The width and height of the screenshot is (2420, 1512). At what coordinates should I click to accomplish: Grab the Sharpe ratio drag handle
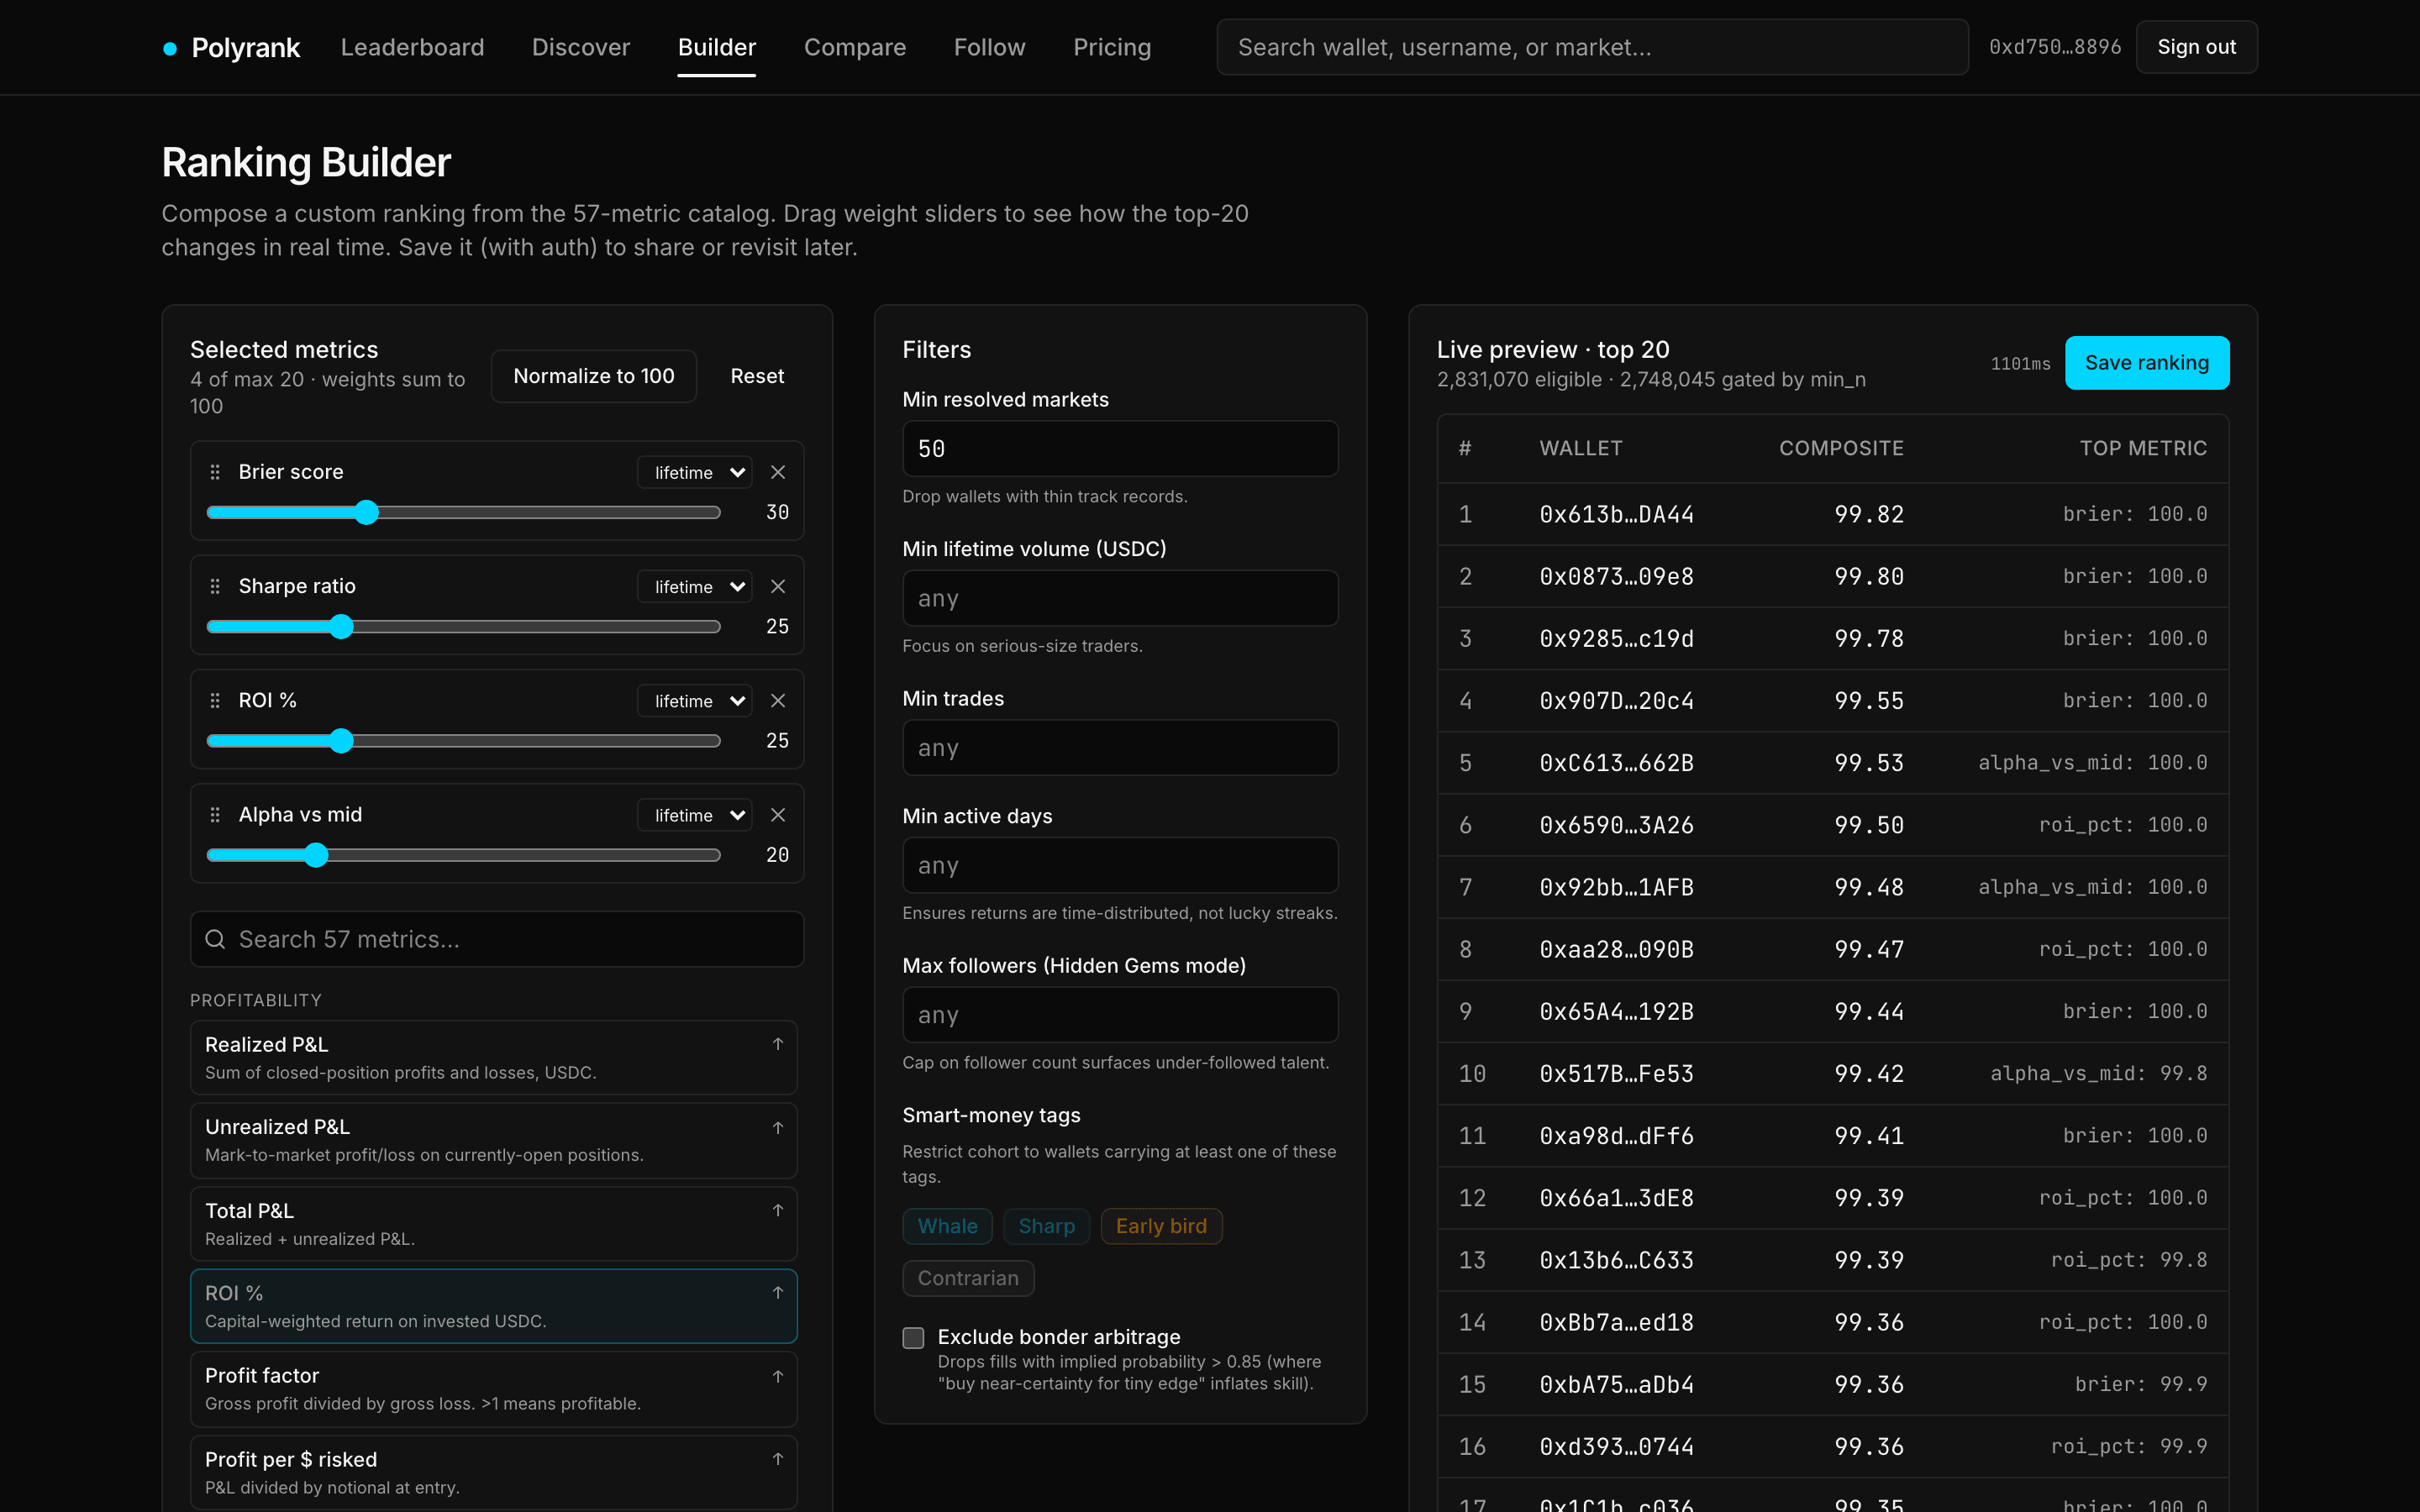coord(215,586)
